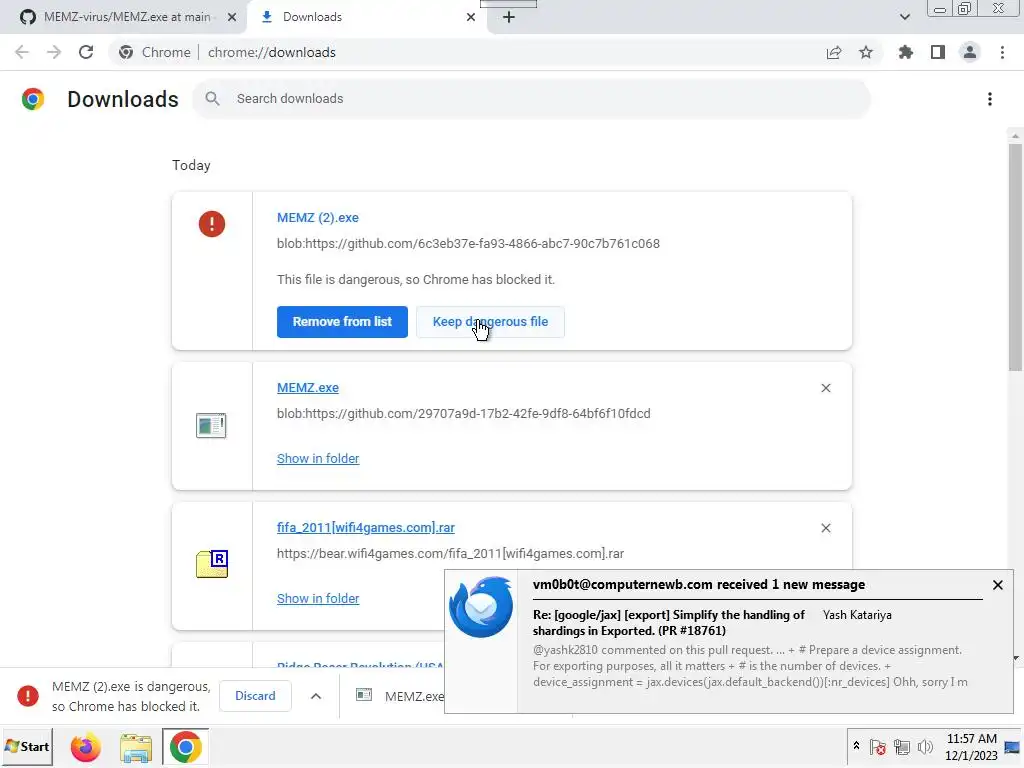
Task: Open the MEMZ (2).exe file link
Action: 318,217
